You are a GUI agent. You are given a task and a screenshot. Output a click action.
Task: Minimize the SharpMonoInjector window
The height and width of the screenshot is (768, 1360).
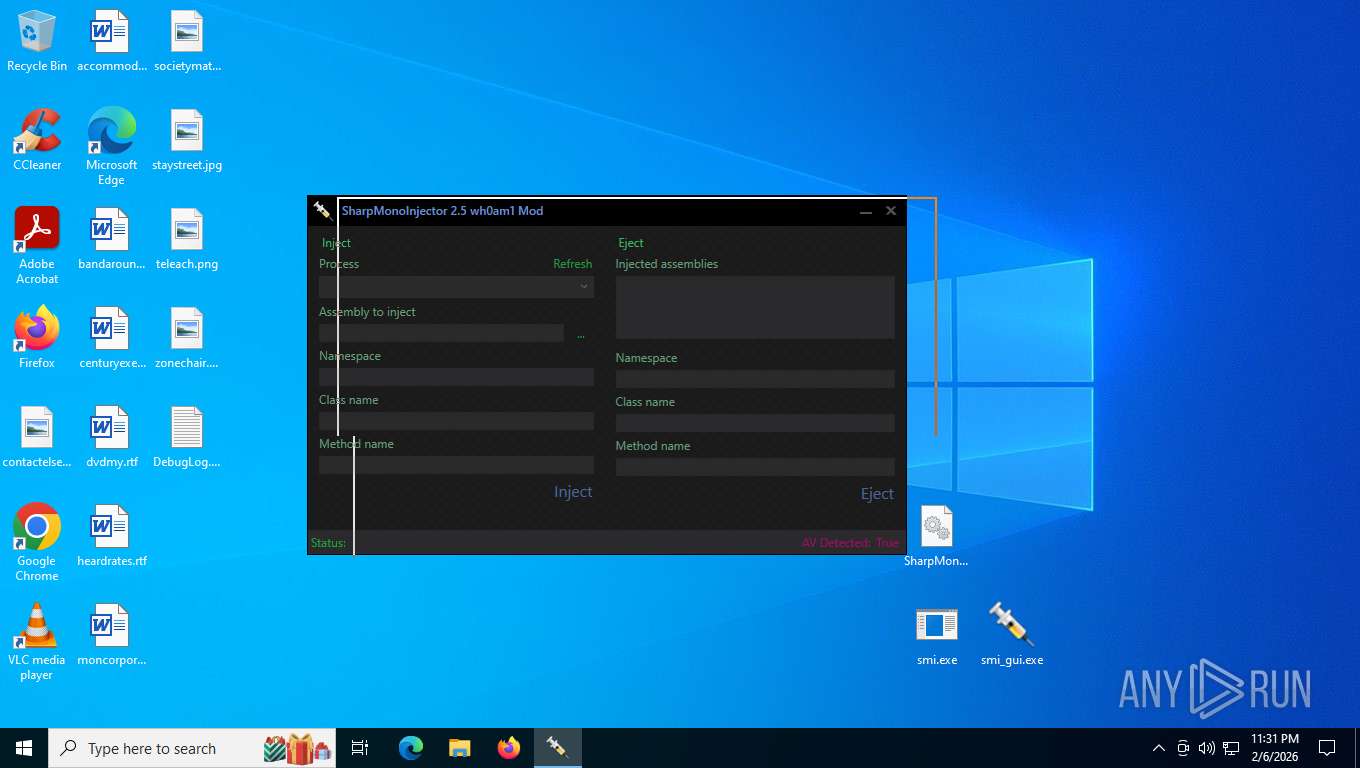tap(866, 211)
